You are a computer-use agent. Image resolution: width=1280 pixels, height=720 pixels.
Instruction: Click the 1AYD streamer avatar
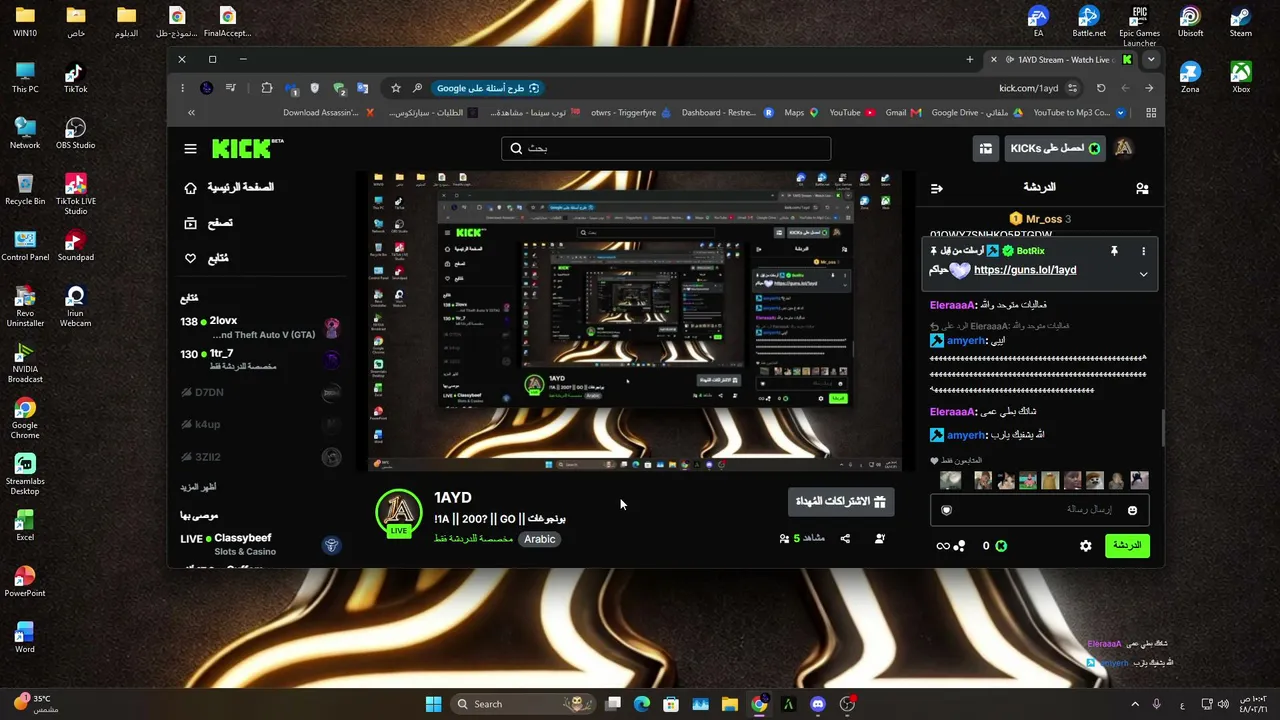399,513
